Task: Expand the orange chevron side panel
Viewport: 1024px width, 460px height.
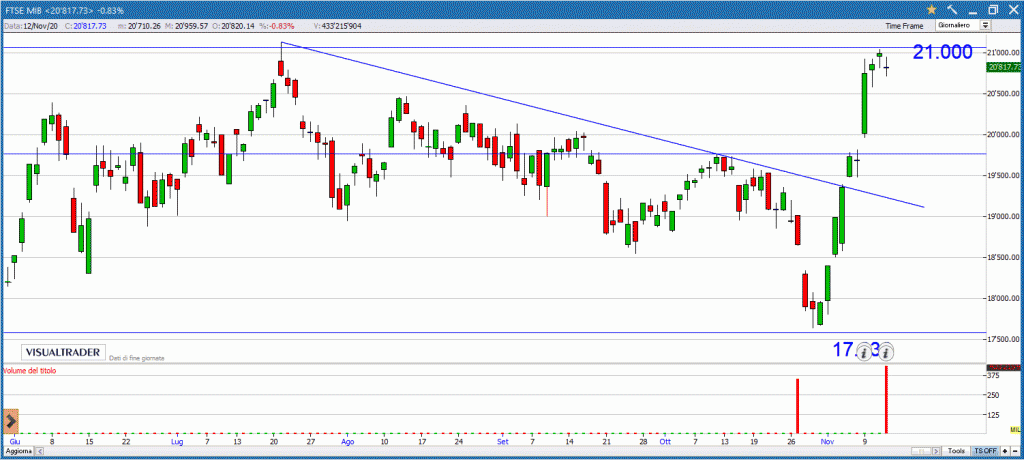Action: coord(10,421)
